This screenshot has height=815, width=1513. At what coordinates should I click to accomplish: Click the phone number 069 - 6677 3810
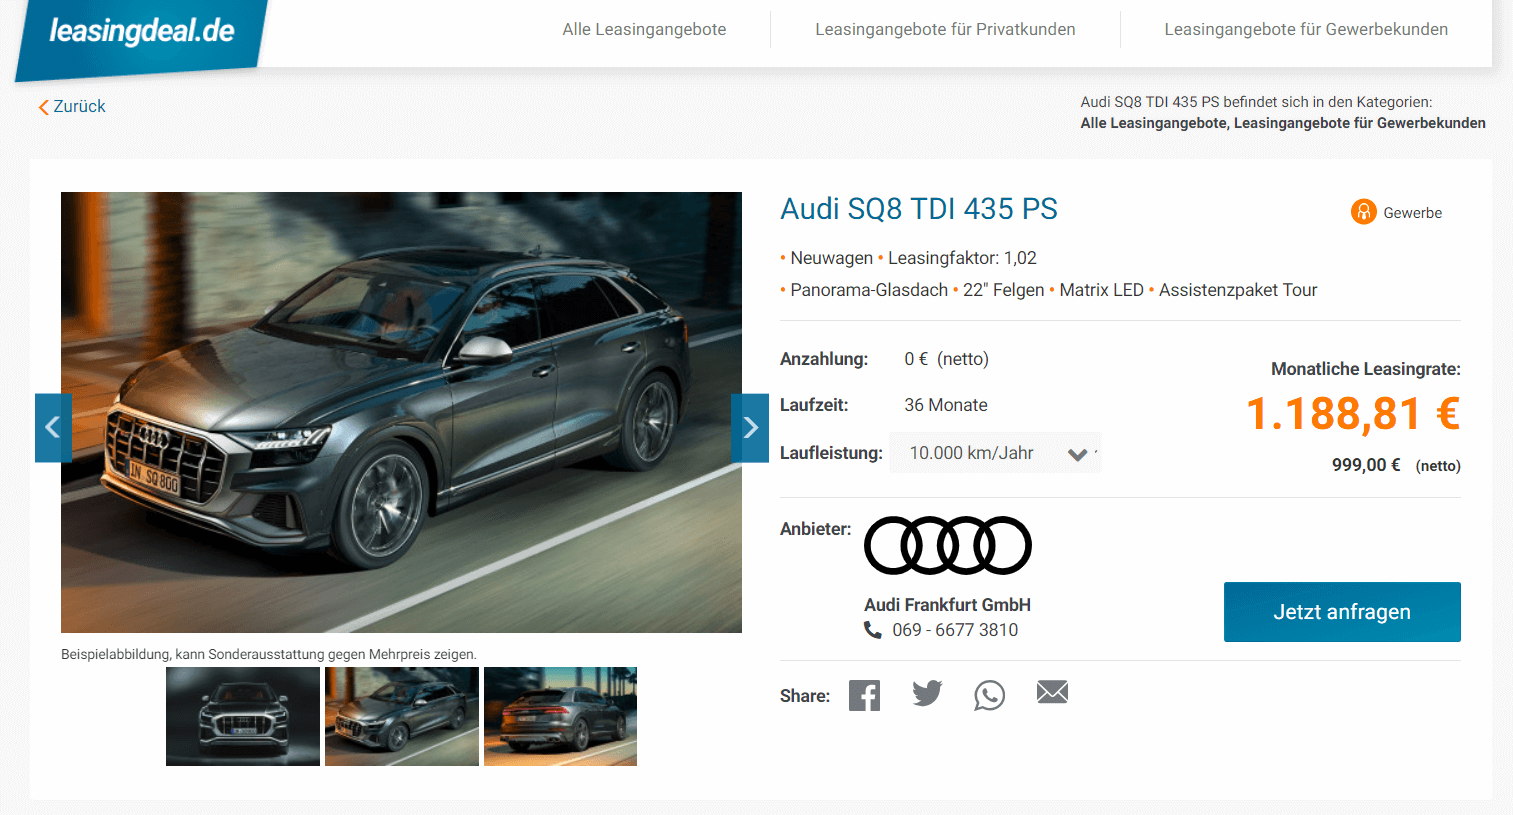(x=955, y=630)
